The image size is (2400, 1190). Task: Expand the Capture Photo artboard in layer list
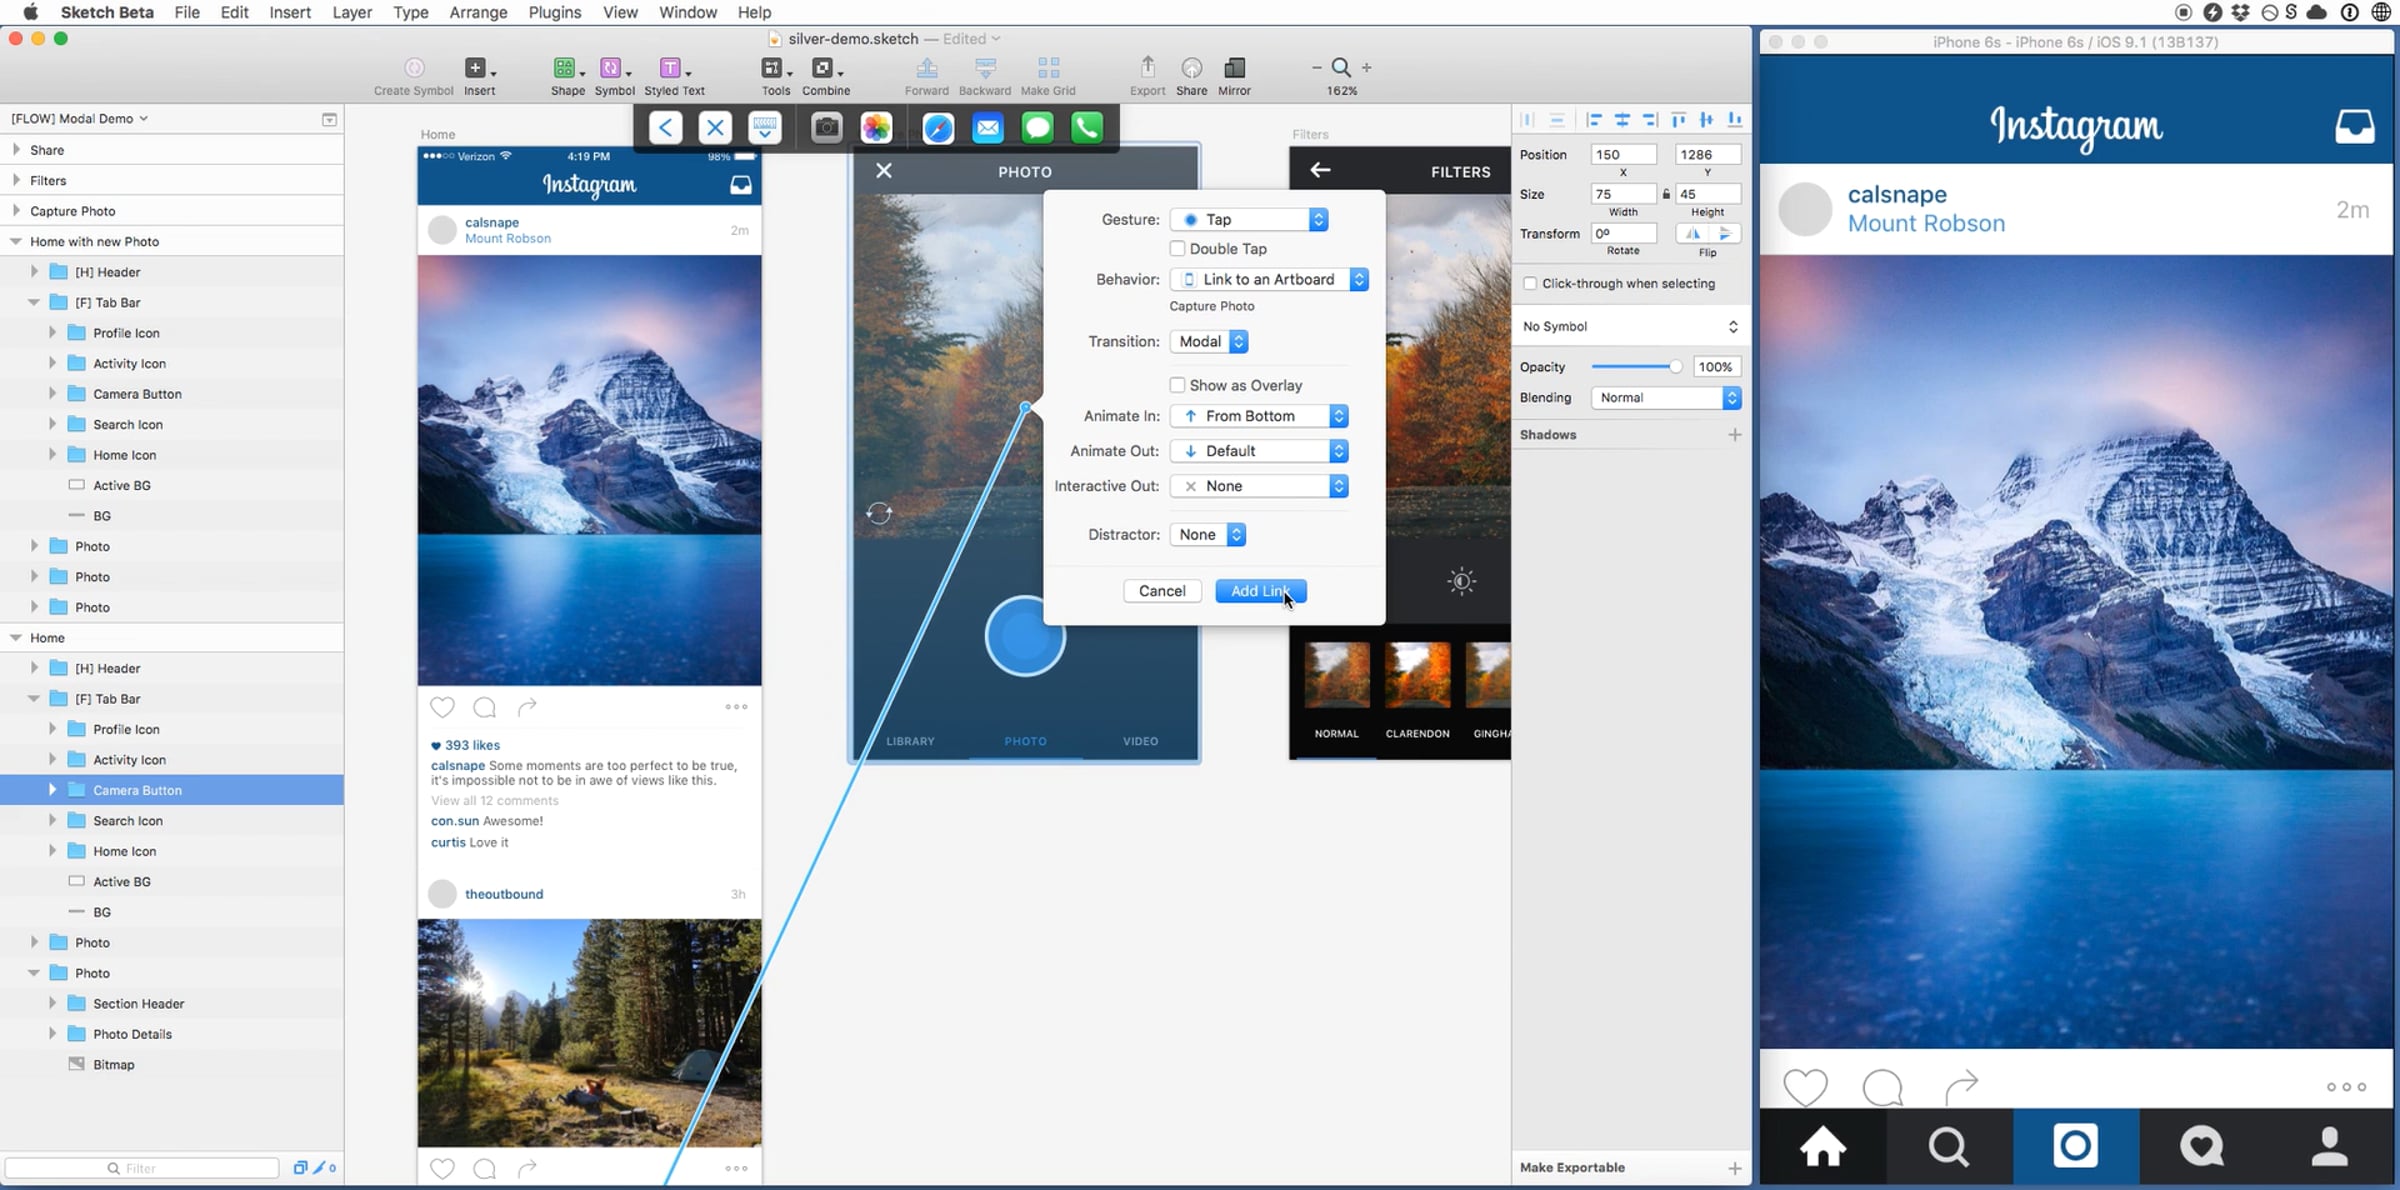coord(16,211)
